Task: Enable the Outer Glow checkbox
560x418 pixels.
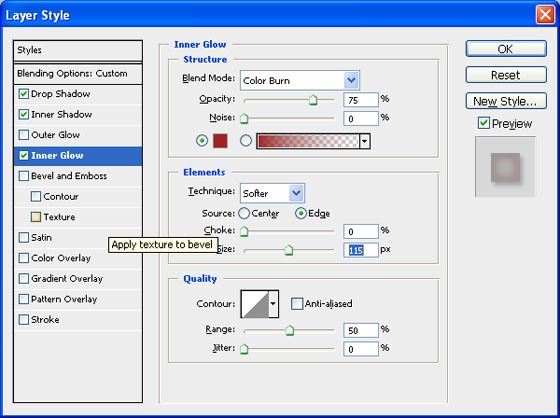Action: 24,135
